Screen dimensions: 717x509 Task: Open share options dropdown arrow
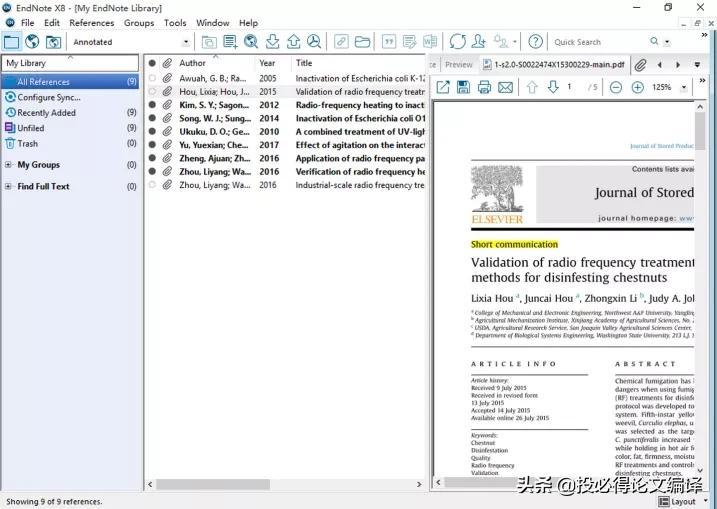[x=514, y=42]
